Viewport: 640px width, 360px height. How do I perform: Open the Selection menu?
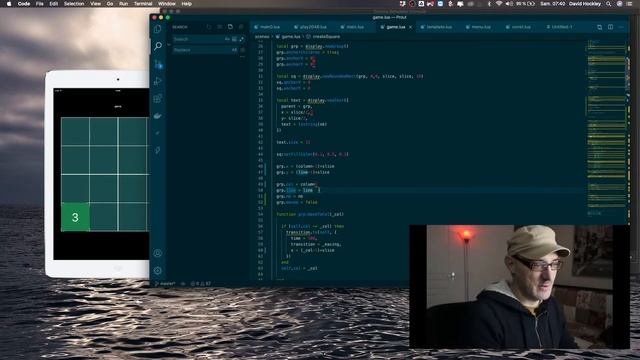[74, 4]
